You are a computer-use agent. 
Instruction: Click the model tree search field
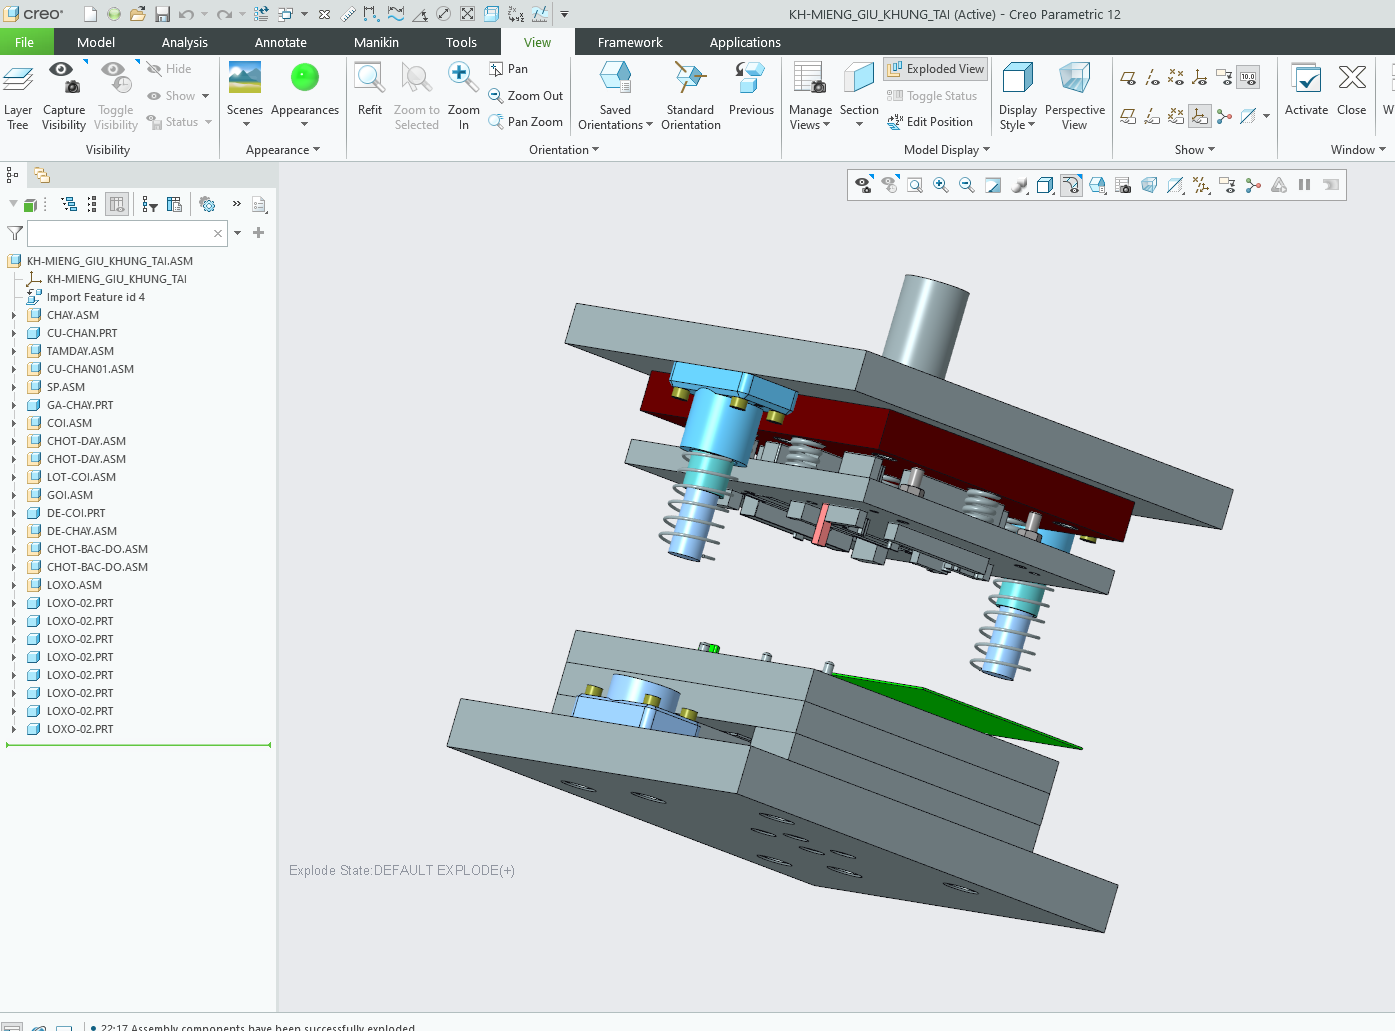coord(120,233)
